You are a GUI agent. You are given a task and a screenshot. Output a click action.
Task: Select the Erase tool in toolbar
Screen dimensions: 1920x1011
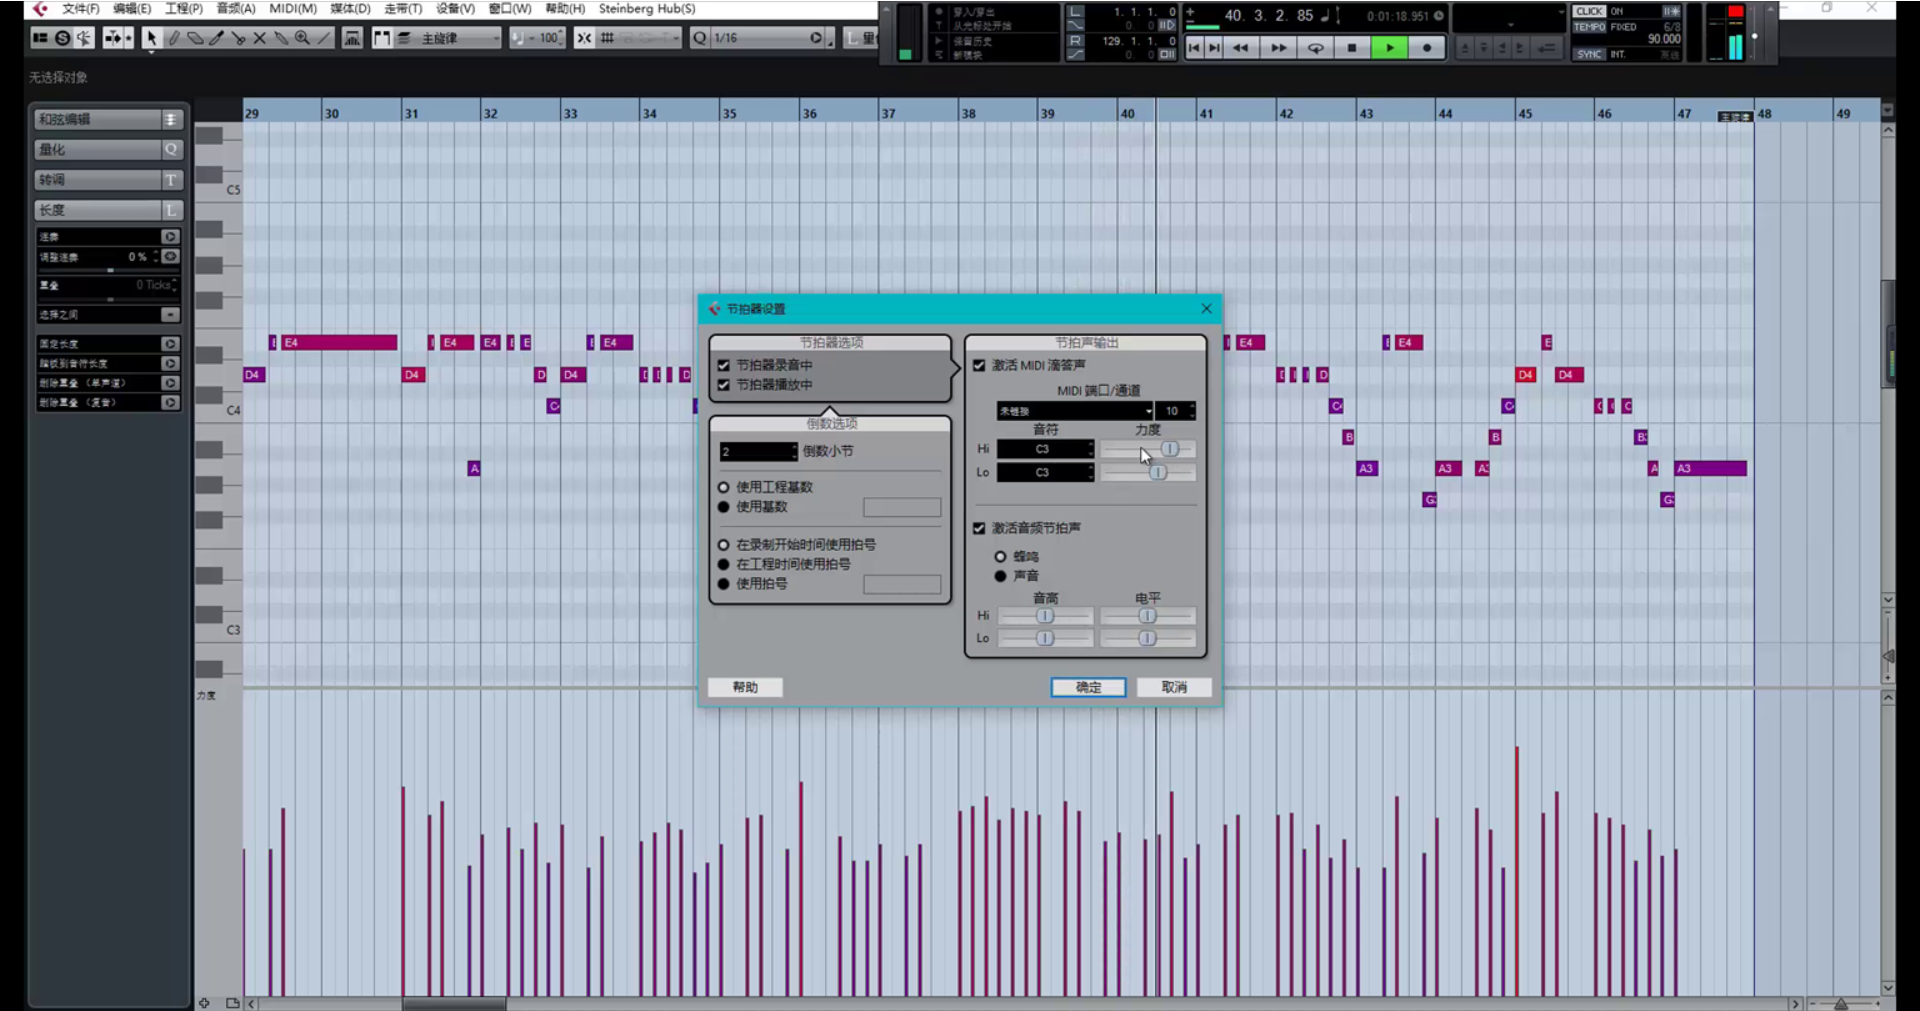point(195,38)
